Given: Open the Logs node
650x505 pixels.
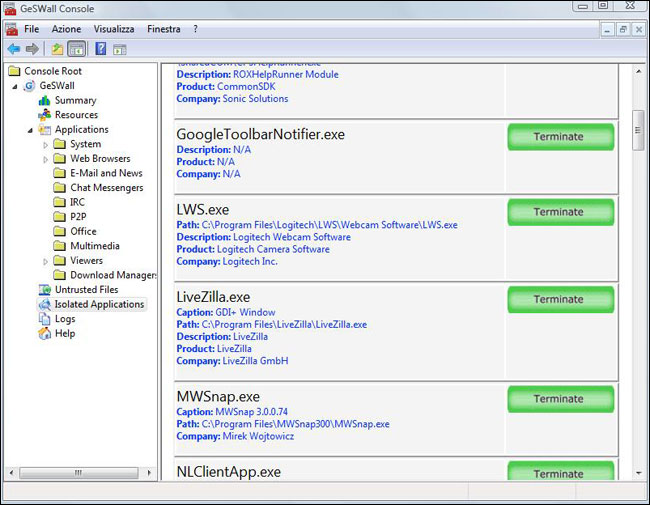Looking at the screenshot, I should (x=64, y=318).
